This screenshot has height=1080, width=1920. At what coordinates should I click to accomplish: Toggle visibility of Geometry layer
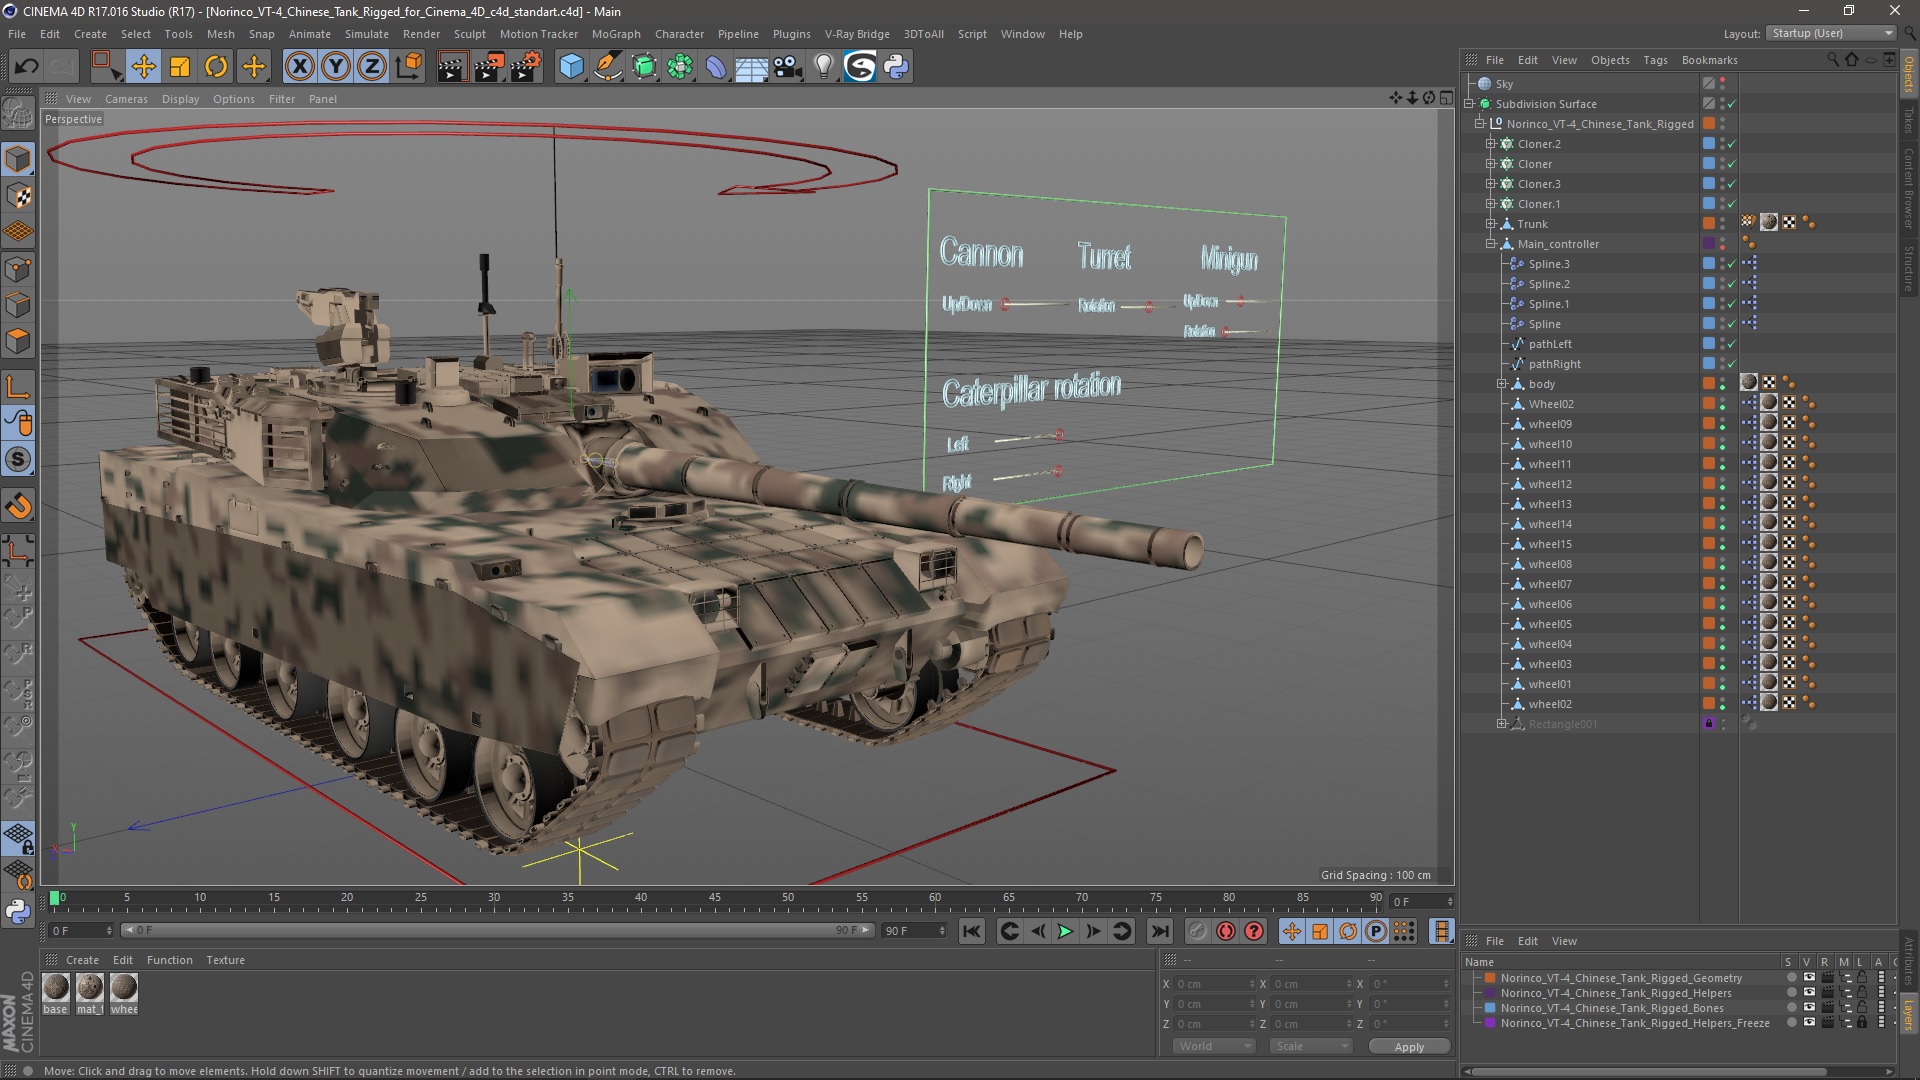1808,978
